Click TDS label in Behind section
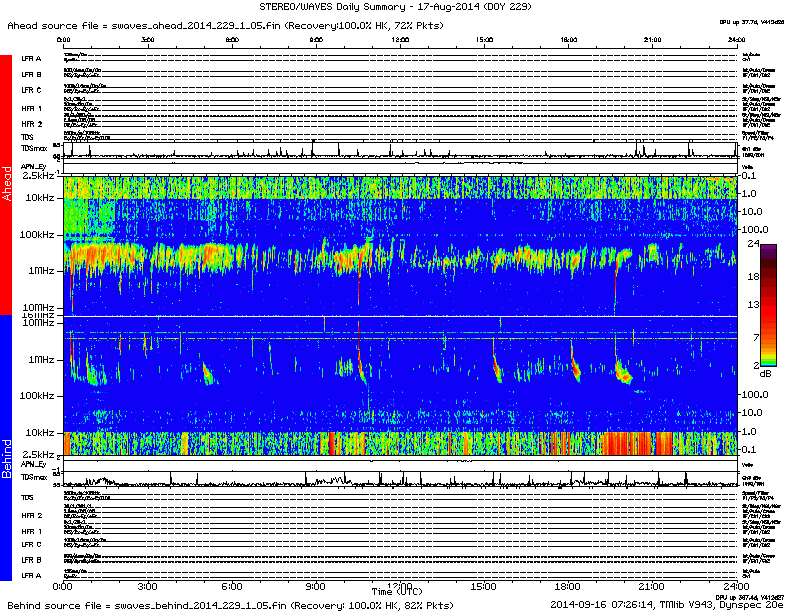Image resolution: width=792 pixels, height=612 pixels. 27,497
